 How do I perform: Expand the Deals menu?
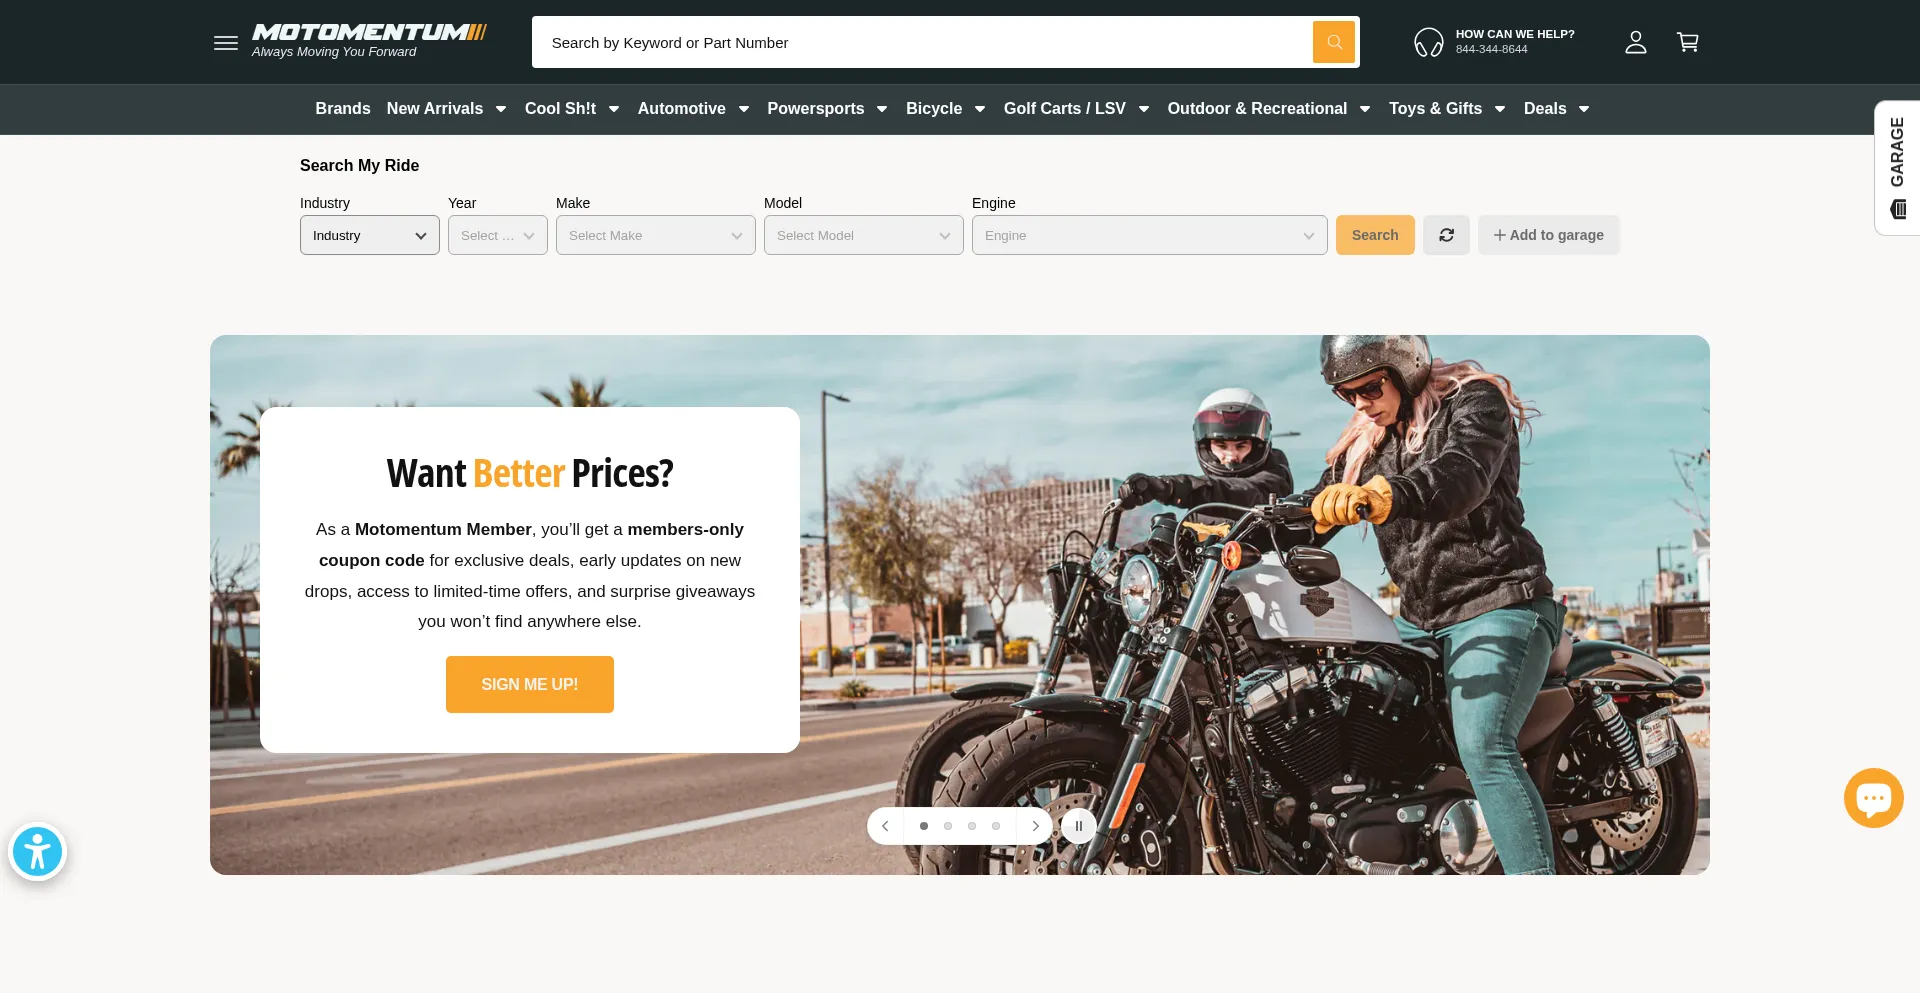1556,108
